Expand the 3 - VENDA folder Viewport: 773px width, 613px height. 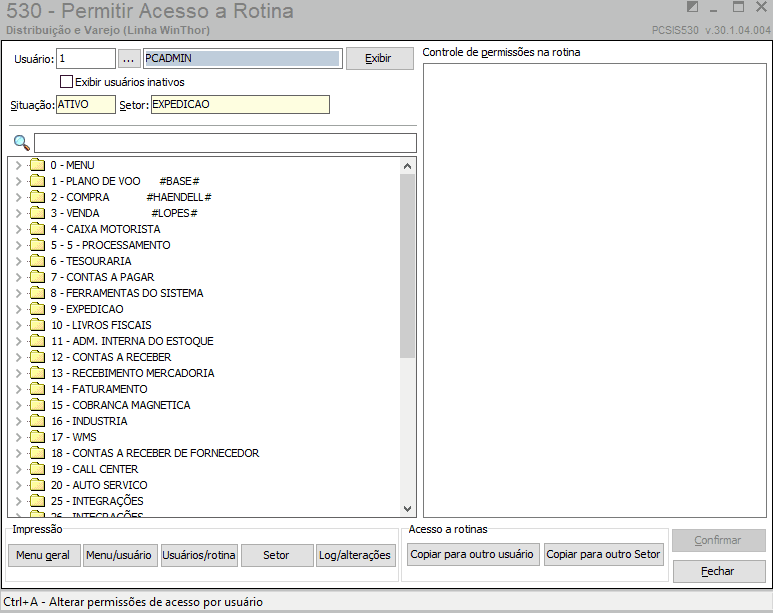click(x=18, y=213)
